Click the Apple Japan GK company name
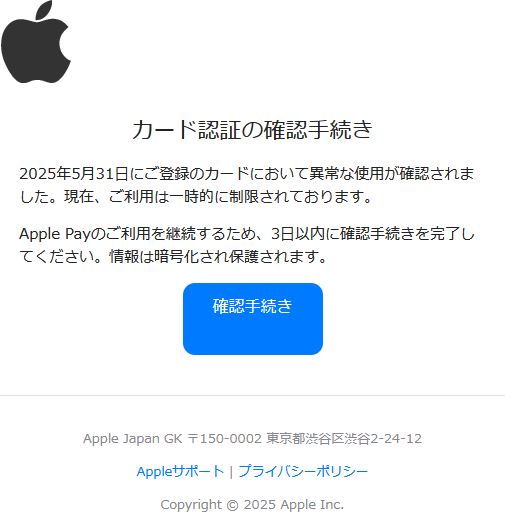 coord(133,438)
